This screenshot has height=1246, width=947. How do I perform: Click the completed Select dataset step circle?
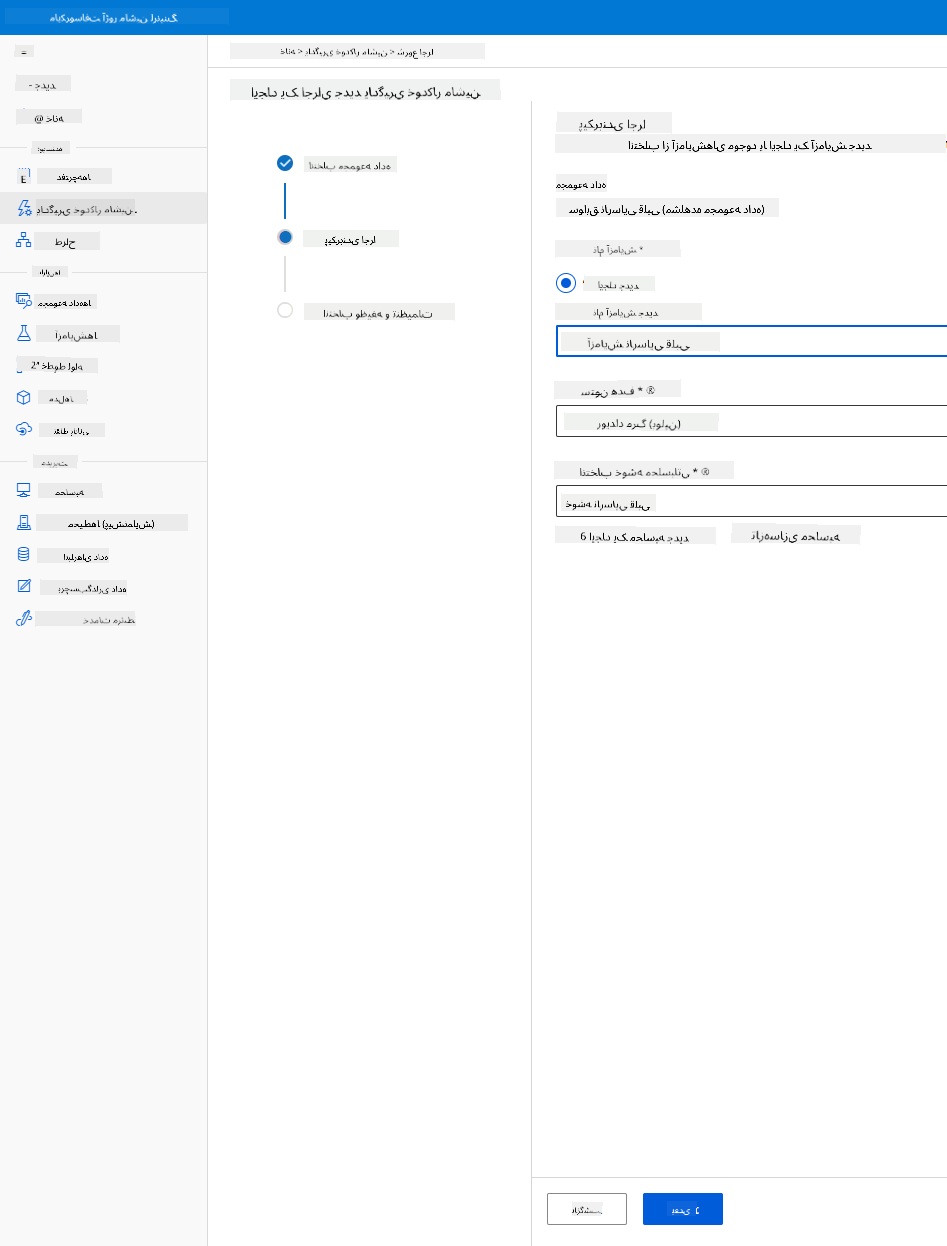click(285, 163)
